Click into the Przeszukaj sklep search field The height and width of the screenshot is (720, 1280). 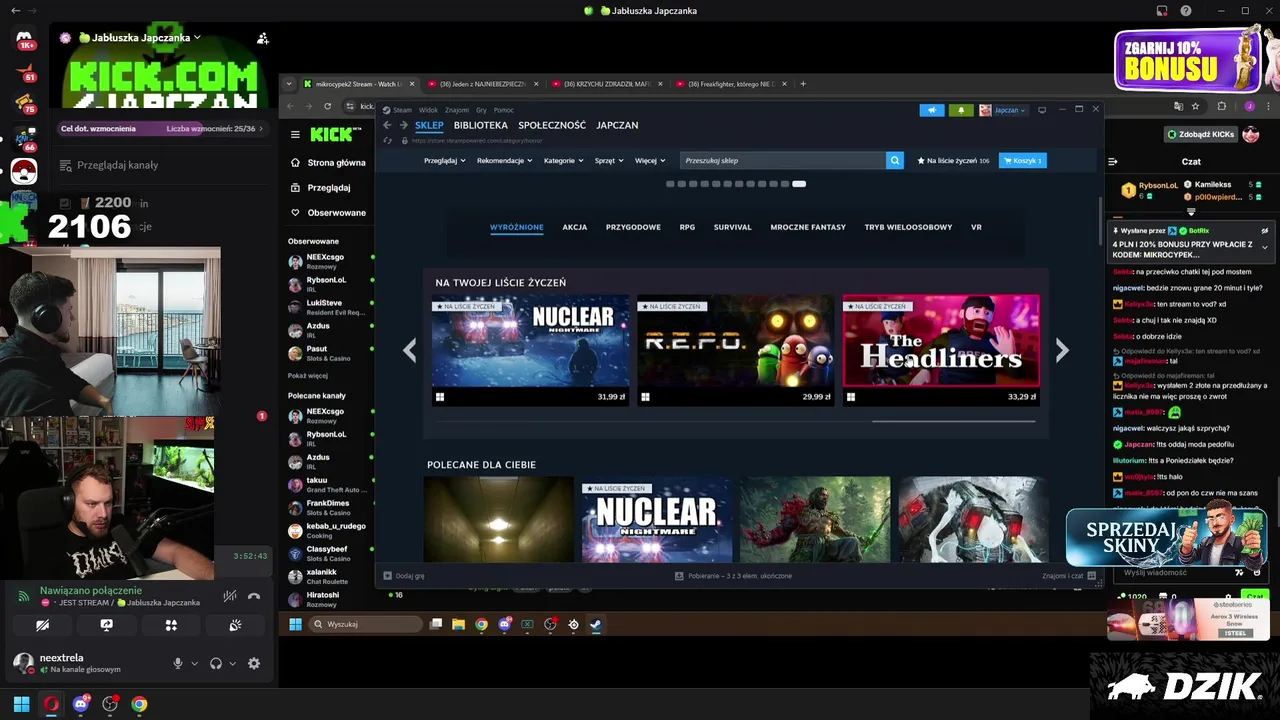pos(783,160)
